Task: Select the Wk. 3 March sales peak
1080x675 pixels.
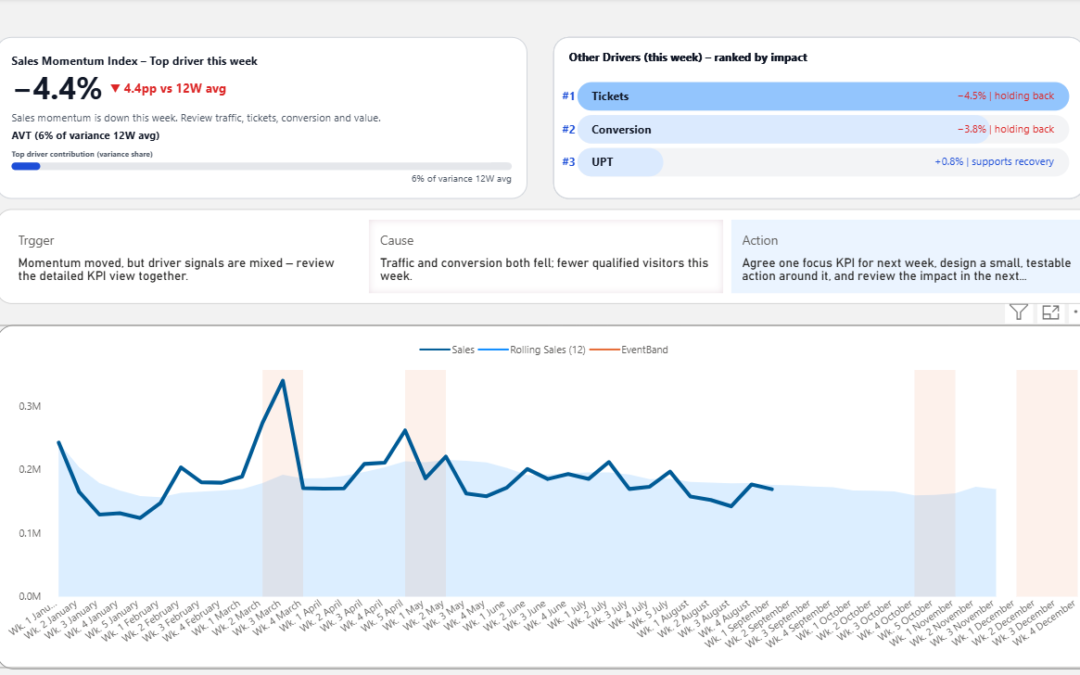Action: click(283, 381)
